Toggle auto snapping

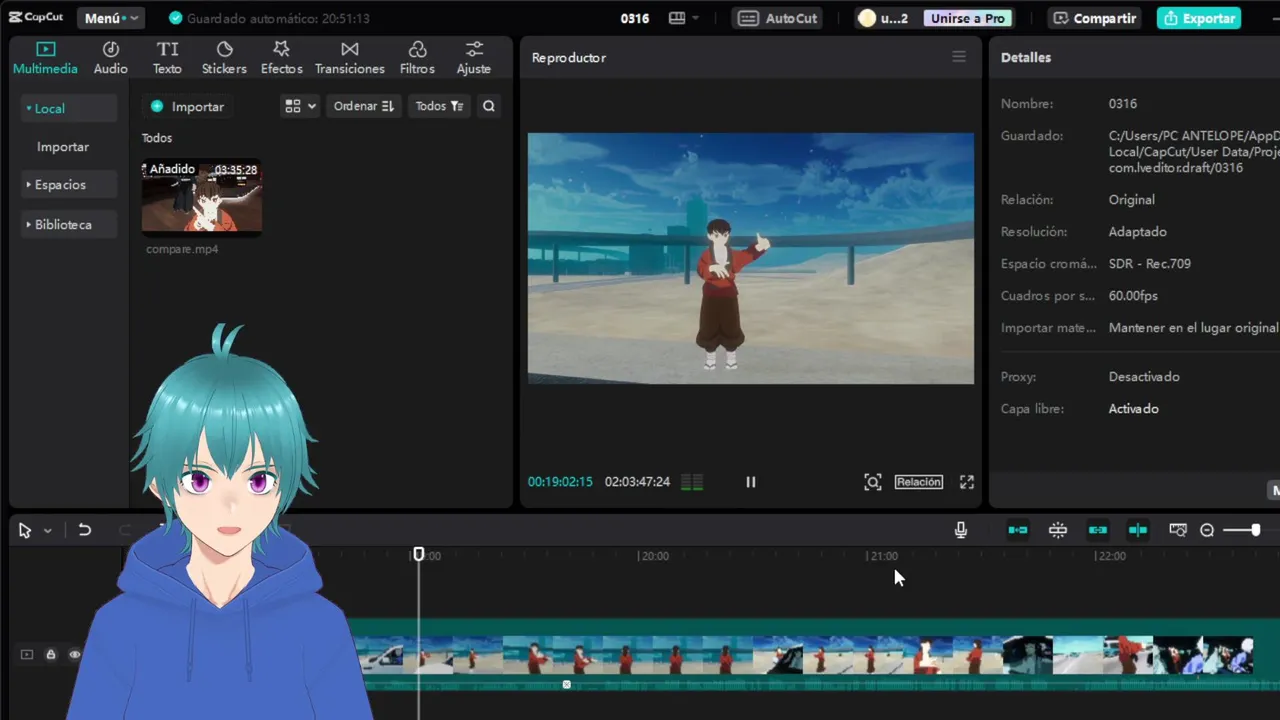point(1058,530)
